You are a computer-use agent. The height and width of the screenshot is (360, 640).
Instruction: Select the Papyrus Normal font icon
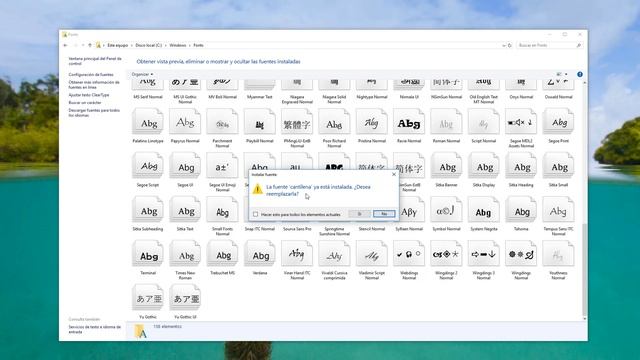click(185, 122)
